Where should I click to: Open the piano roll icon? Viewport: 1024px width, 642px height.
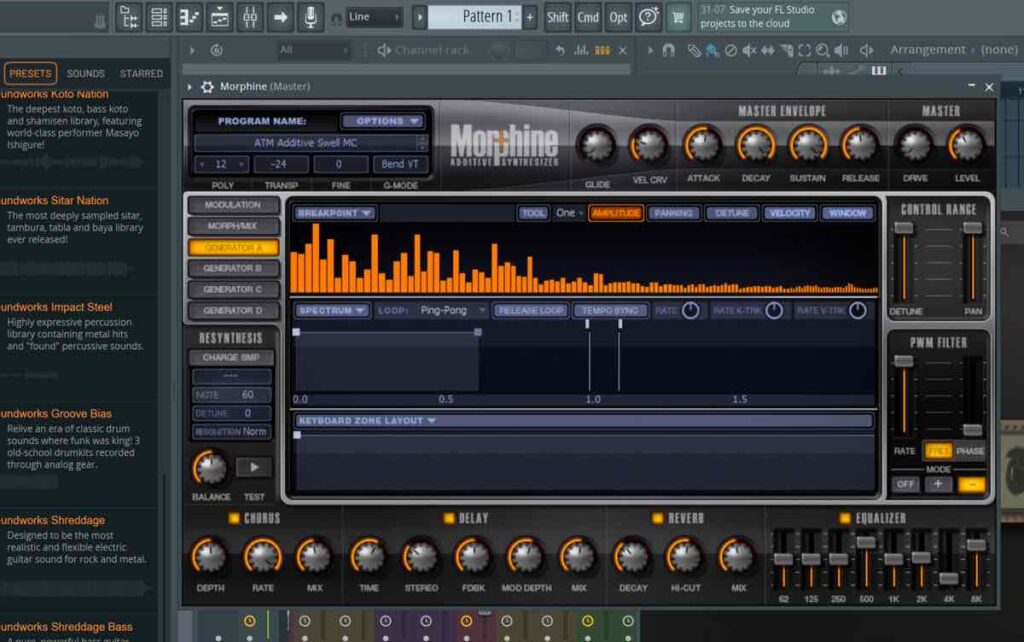pyautogui.click(x=189, y=18)
